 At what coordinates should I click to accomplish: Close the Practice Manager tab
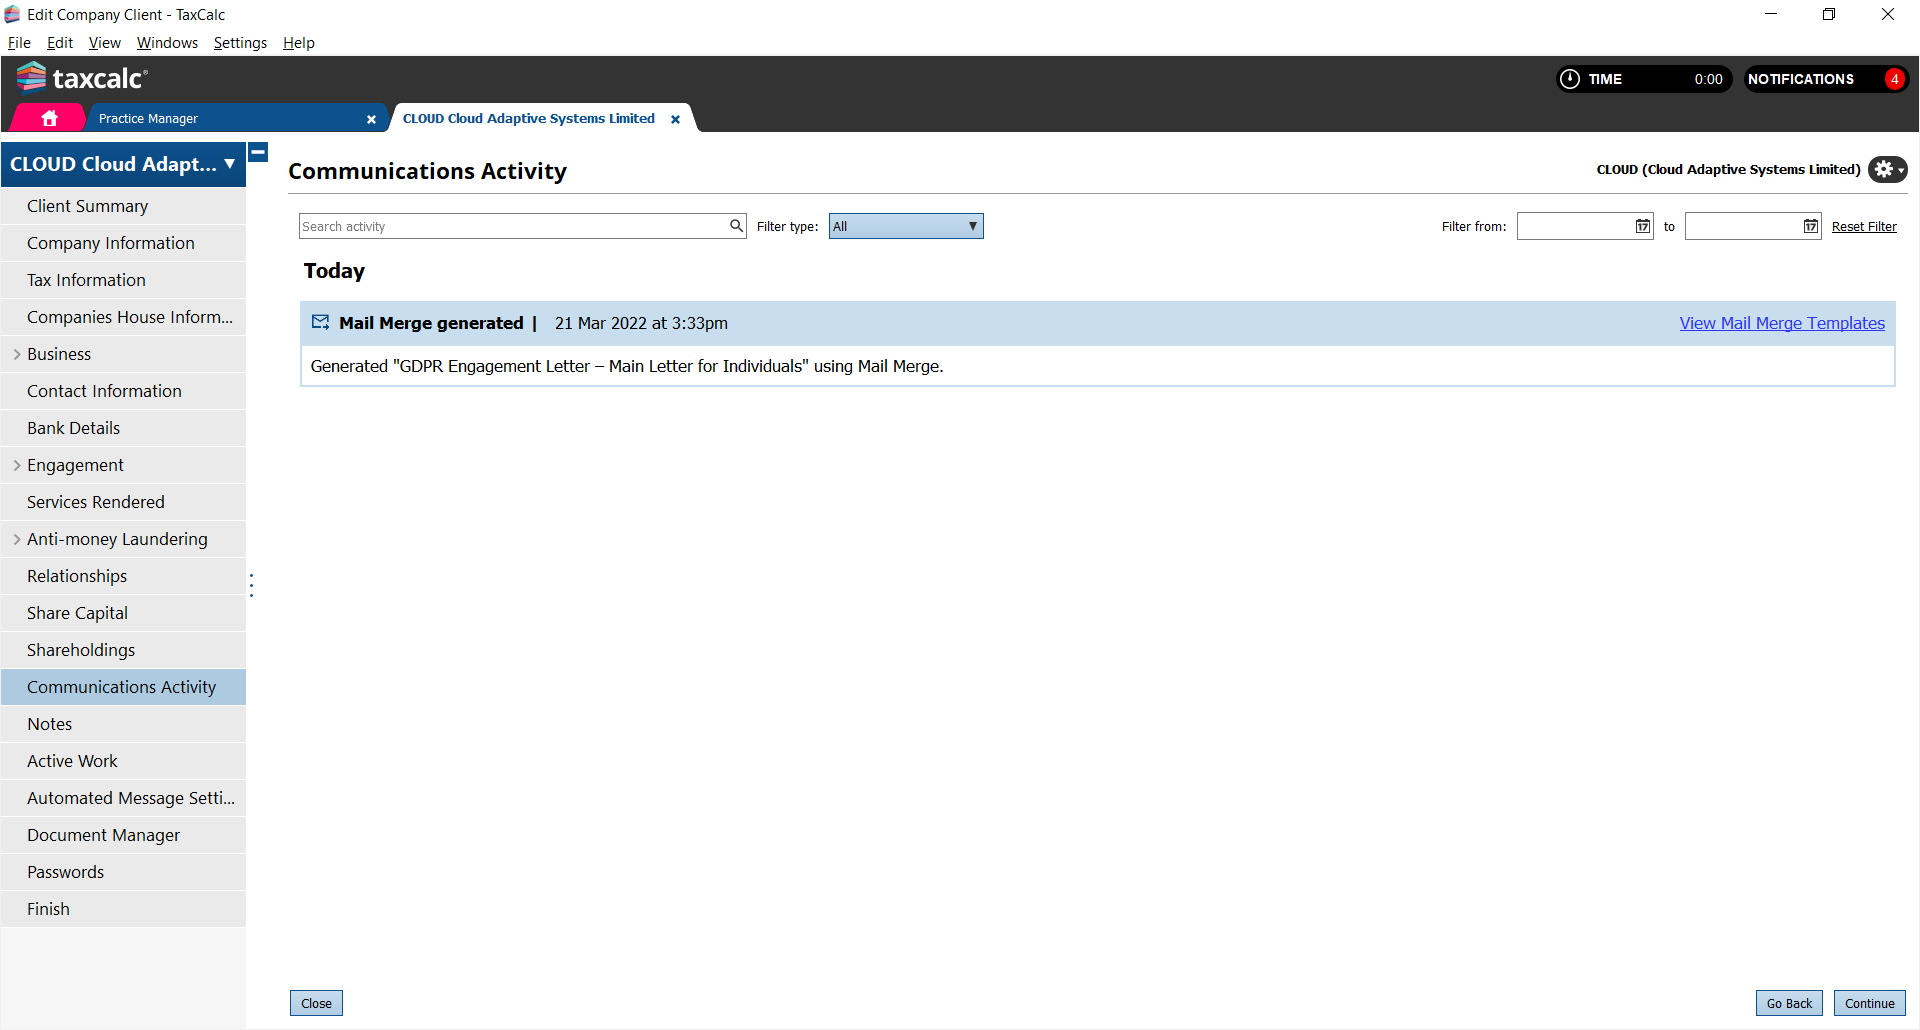[x=371, y=119]
